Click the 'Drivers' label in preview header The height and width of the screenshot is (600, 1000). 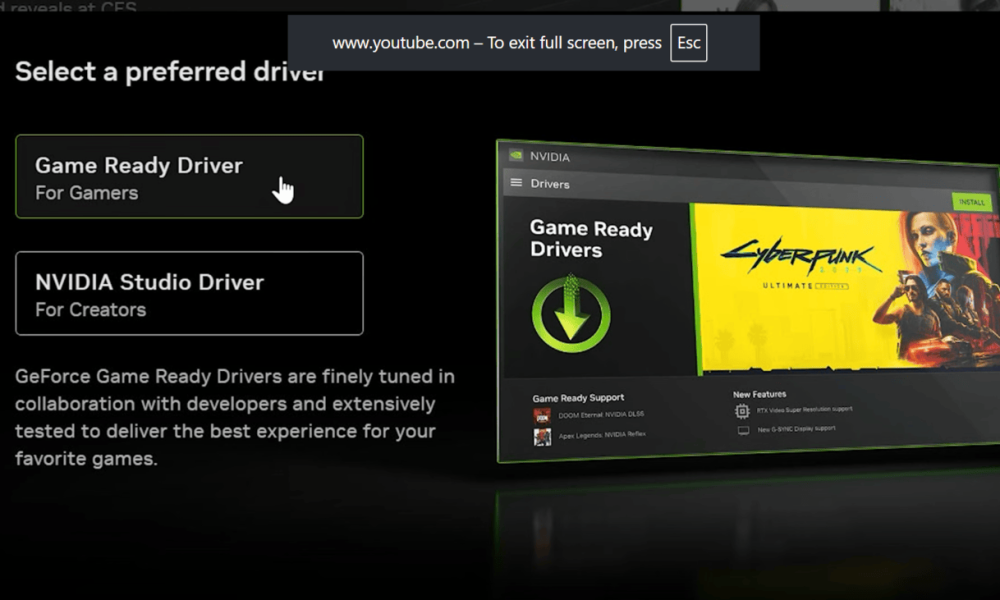[x=550, y=184]
